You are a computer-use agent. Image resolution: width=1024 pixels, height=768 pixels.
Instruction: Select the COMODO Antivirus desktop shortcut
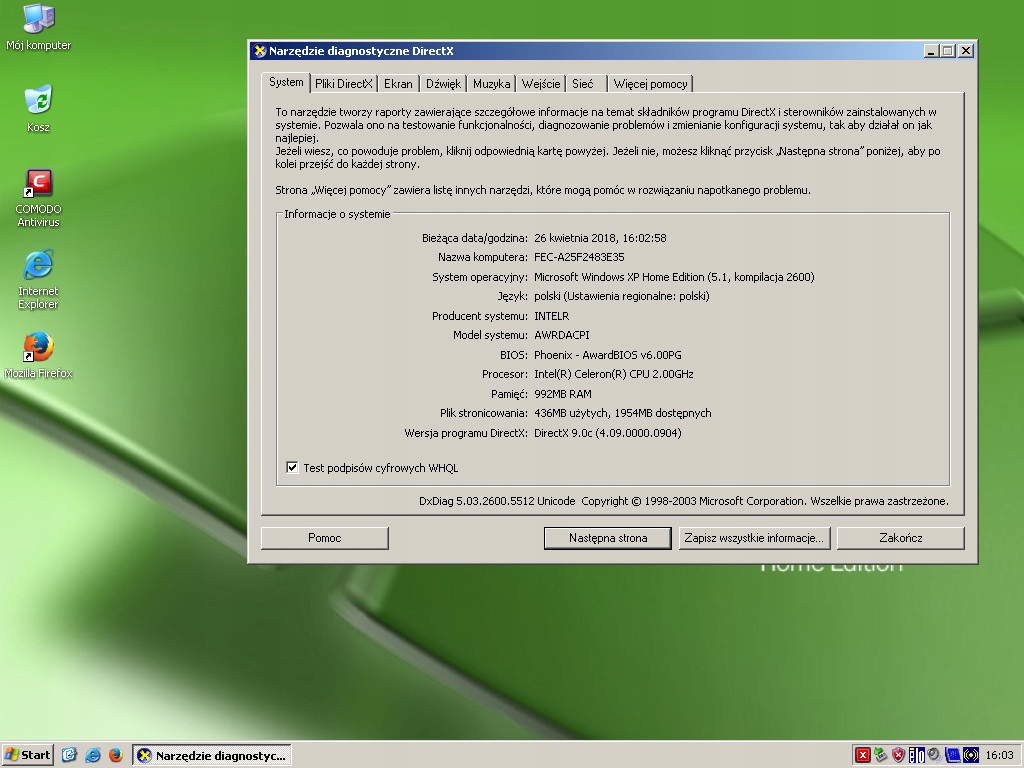pyautogui.click(x=38, y=197)
